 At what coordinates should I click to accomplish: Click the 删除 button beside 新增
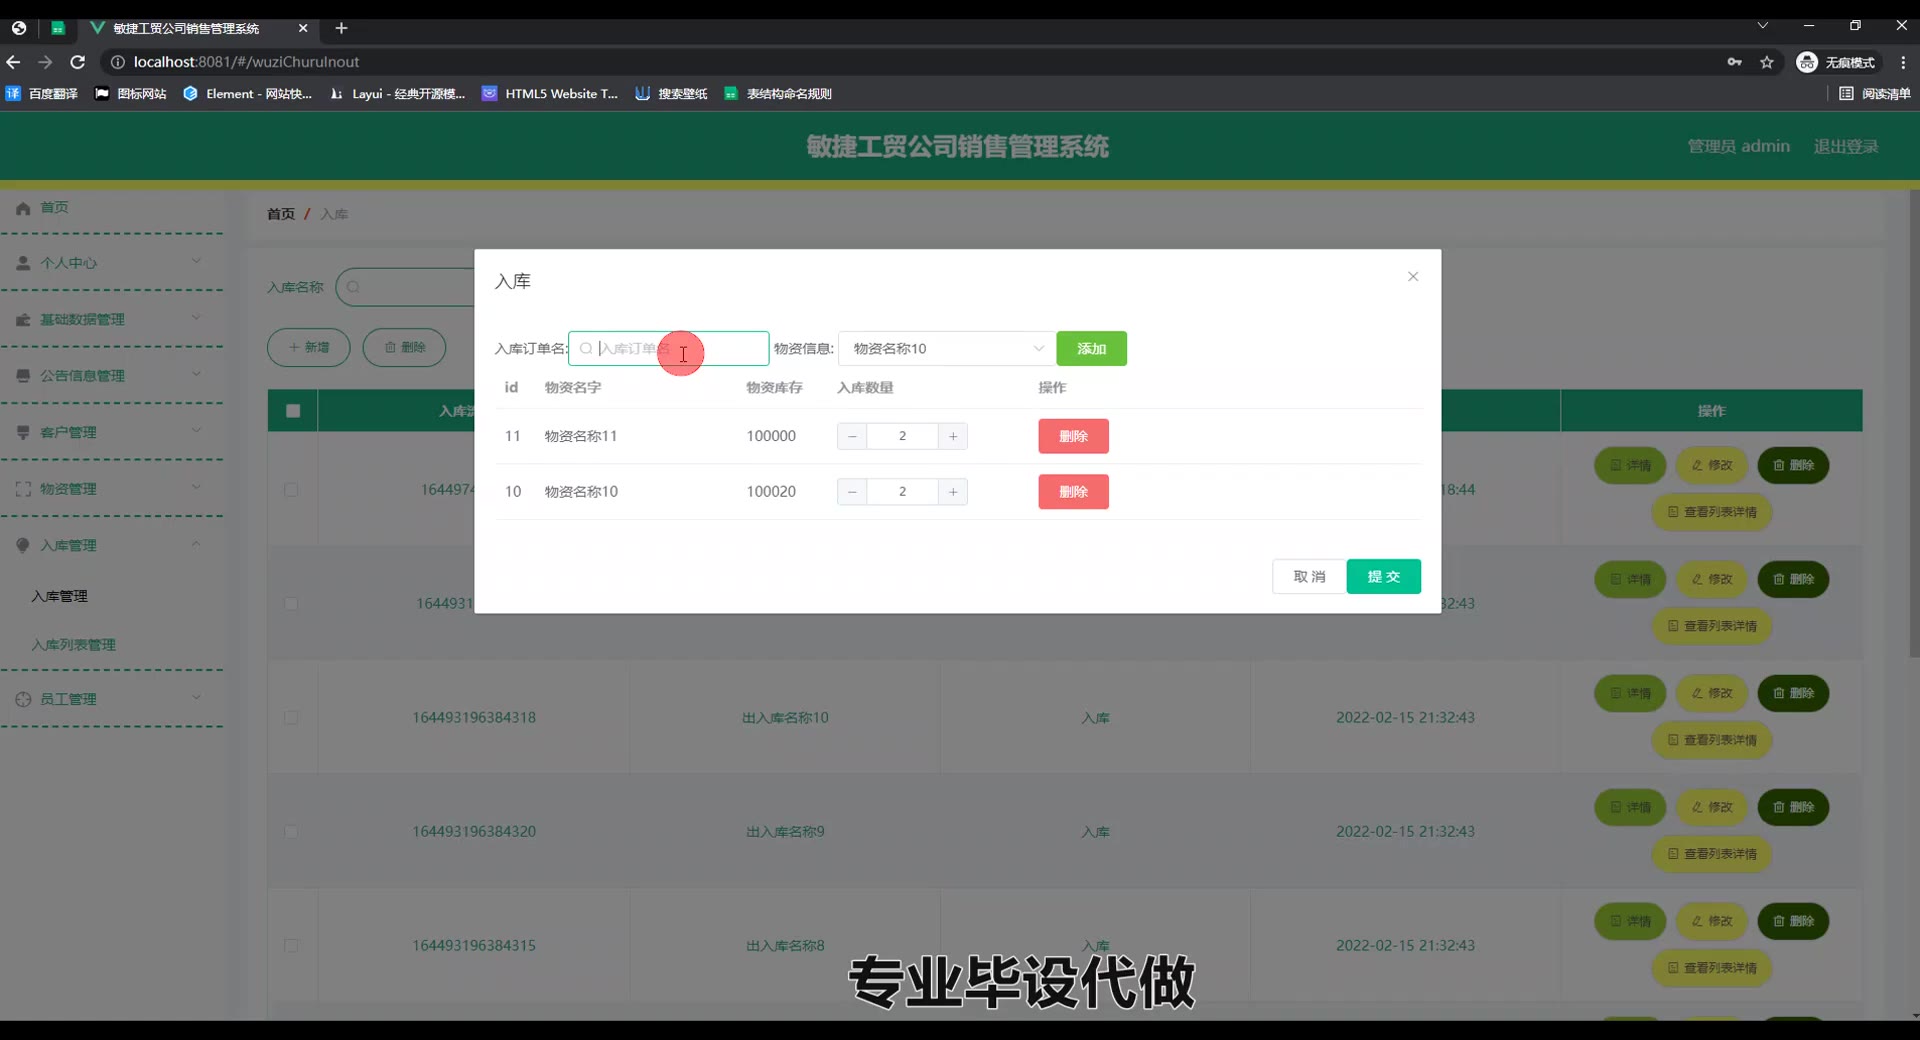click(404, 347)
